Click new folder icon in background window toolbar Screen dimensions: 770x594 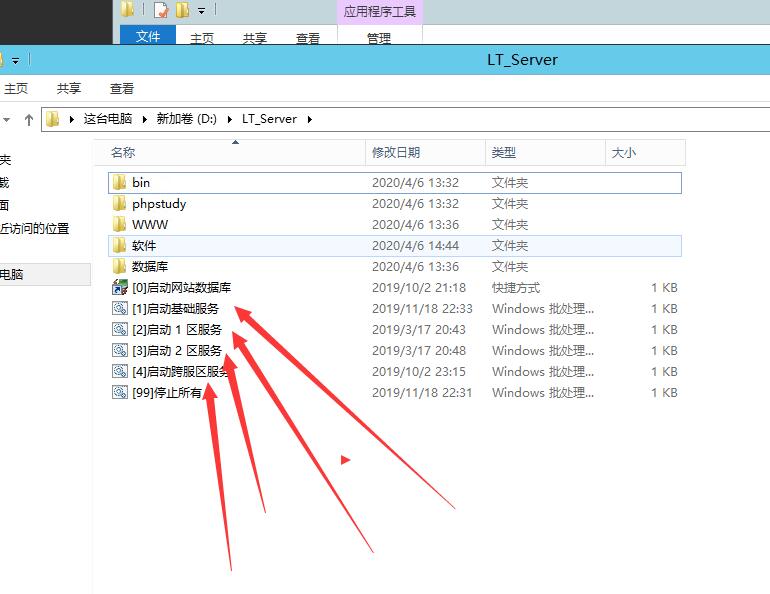click(182, 9)
